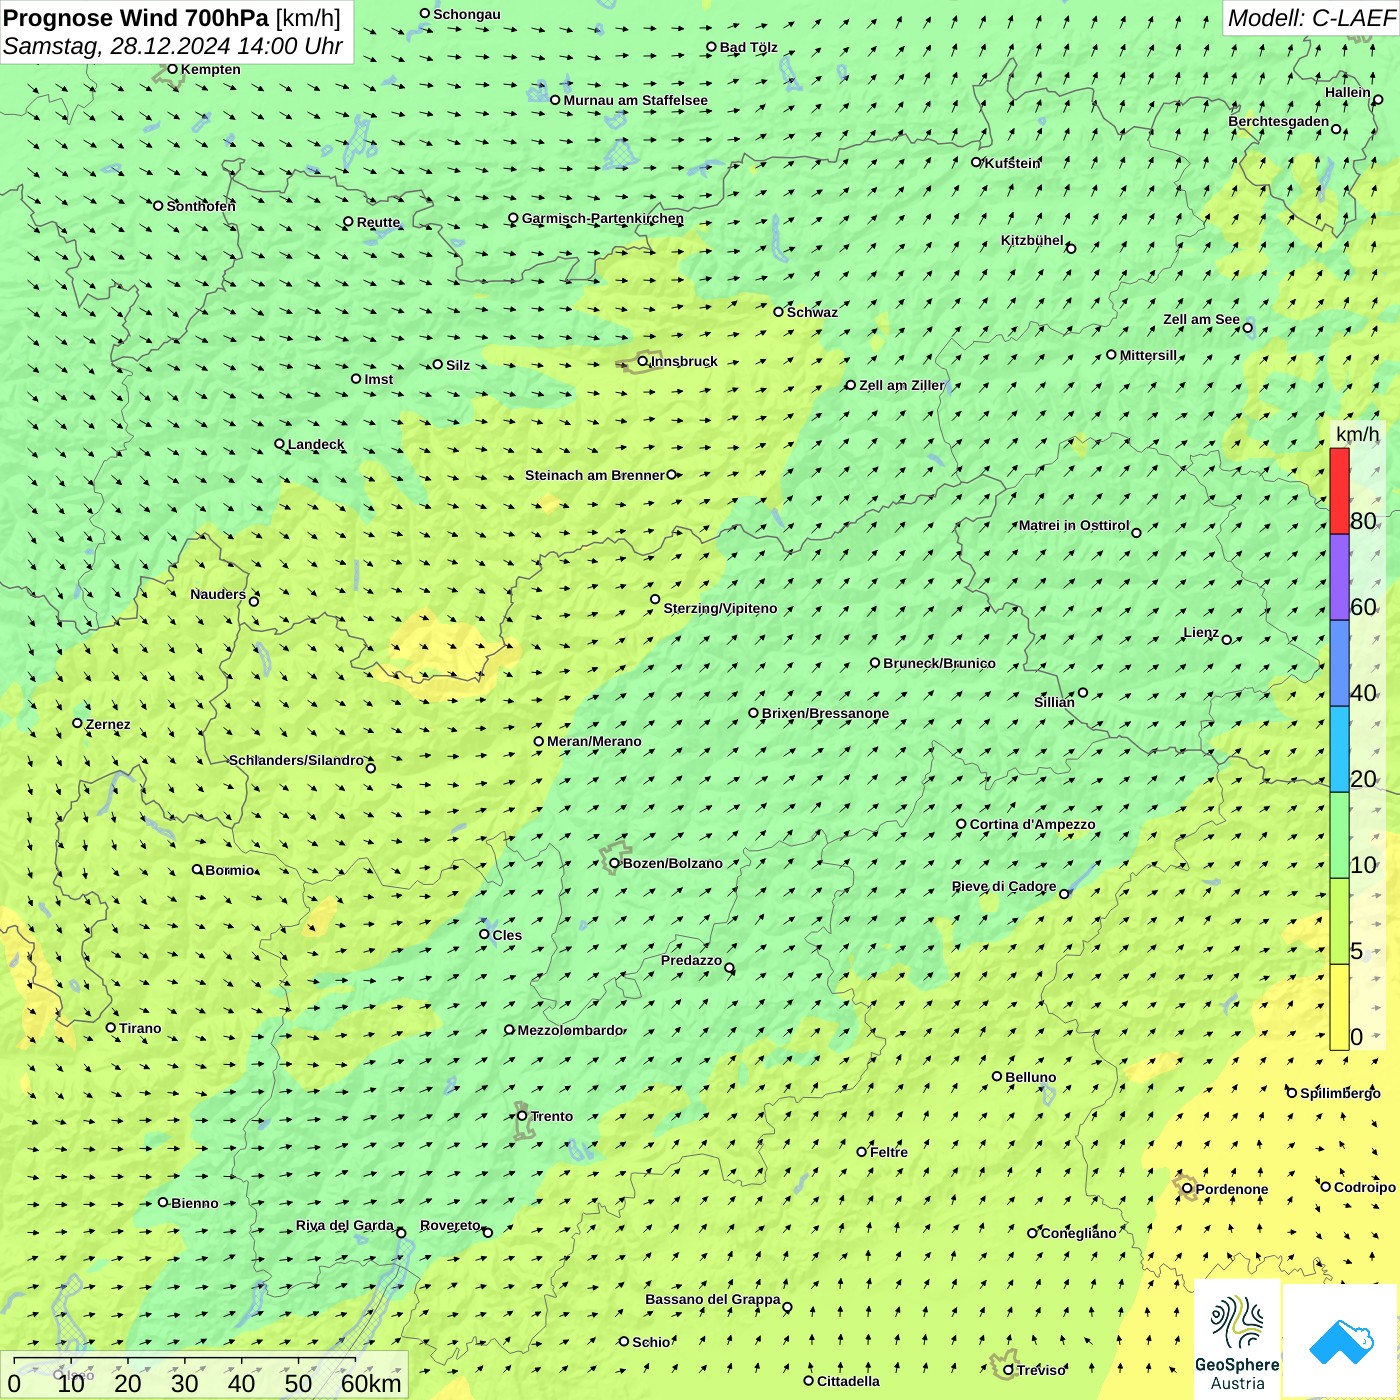
Task: Click the 'Pieve di Cadore' label
Action: pyautogui.click(x=1004, y=886)
